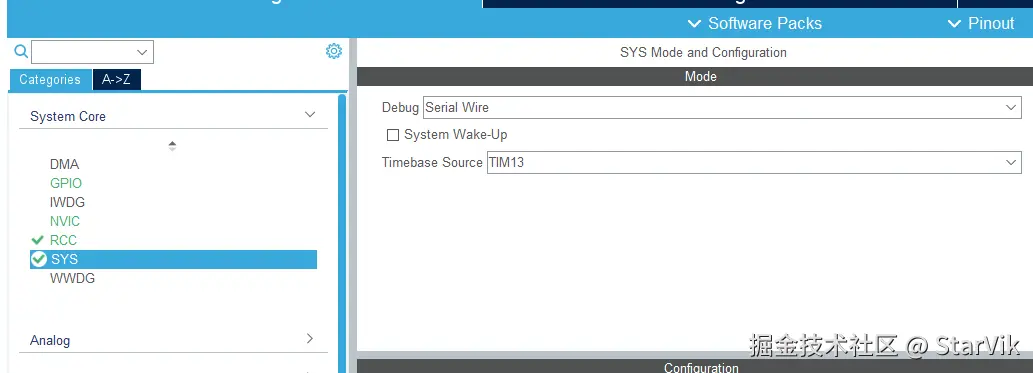The width and height of the screenshot is (1033, 373).
Task: Open the Timebase Source TIM13 dropdown
Action: pyautogui.click(x=754, y=162)
